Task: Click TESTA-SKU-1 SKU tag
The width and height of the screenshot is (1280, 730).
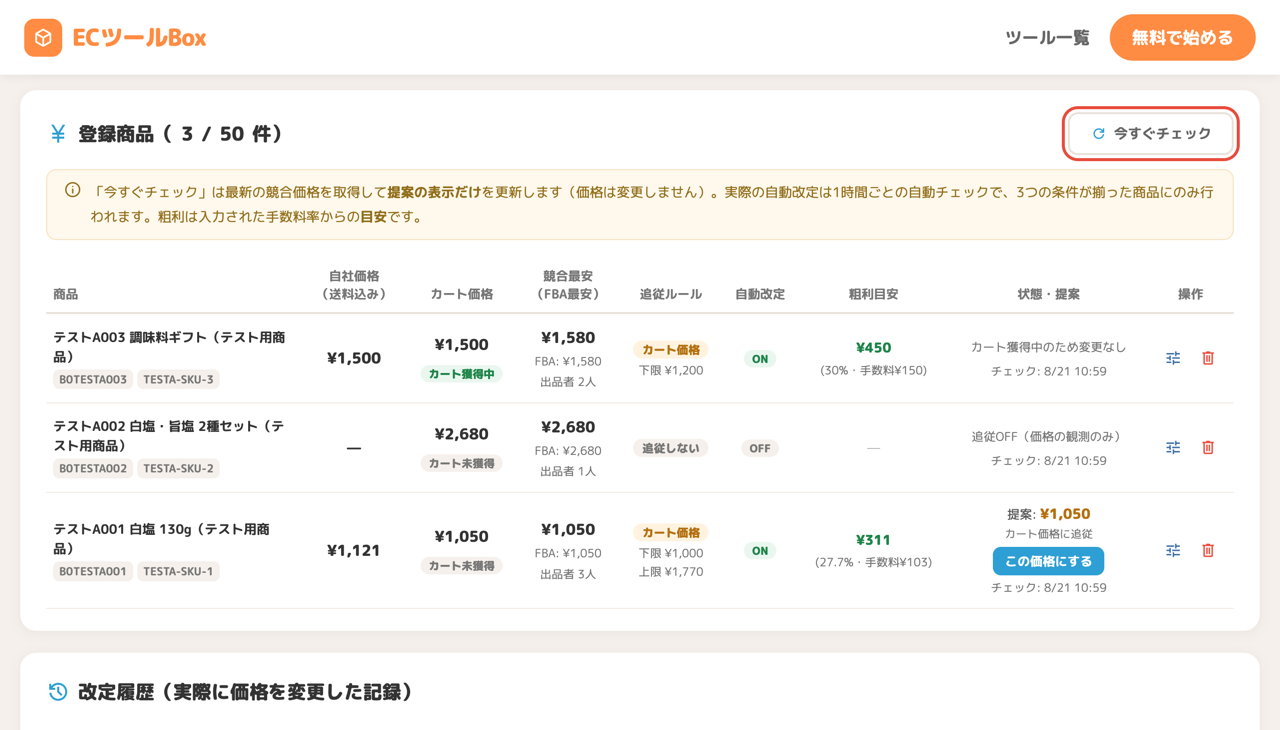Action: coord(178,571)
